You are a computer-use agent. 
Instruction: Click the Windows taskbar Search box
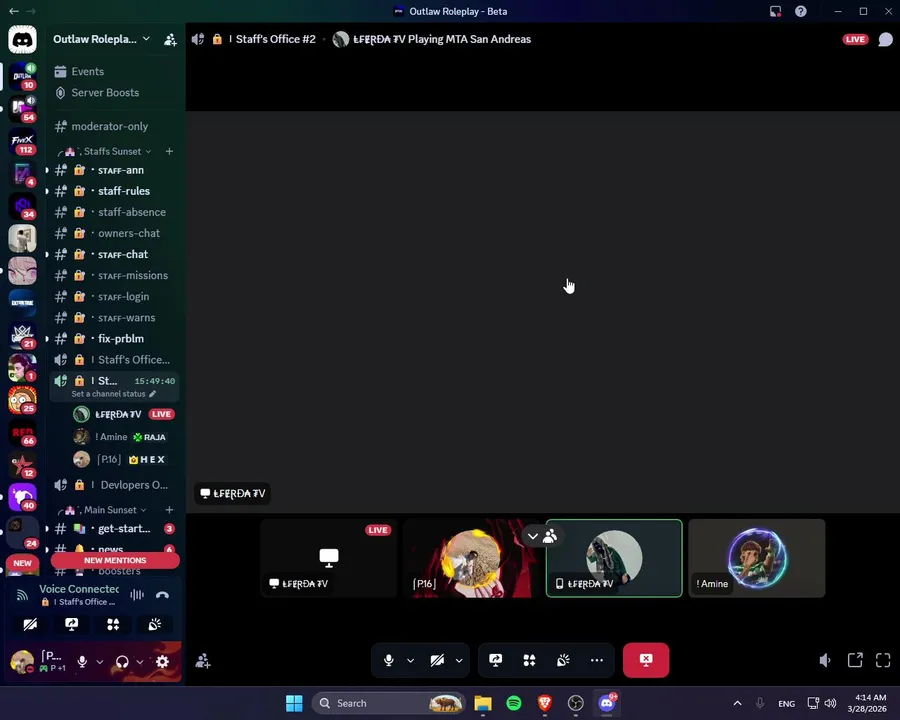coord(389,703)
